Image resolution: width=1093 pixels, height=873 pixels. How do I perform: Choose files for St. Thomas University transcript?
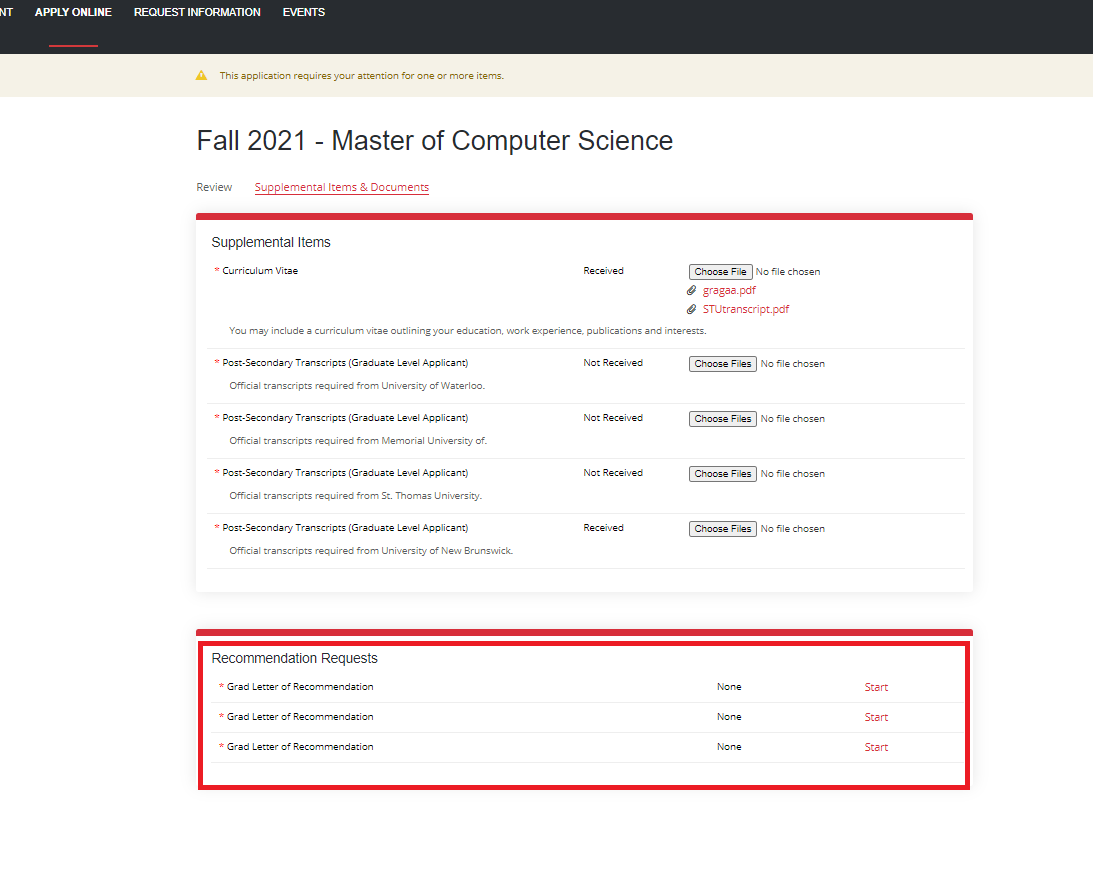722,474
